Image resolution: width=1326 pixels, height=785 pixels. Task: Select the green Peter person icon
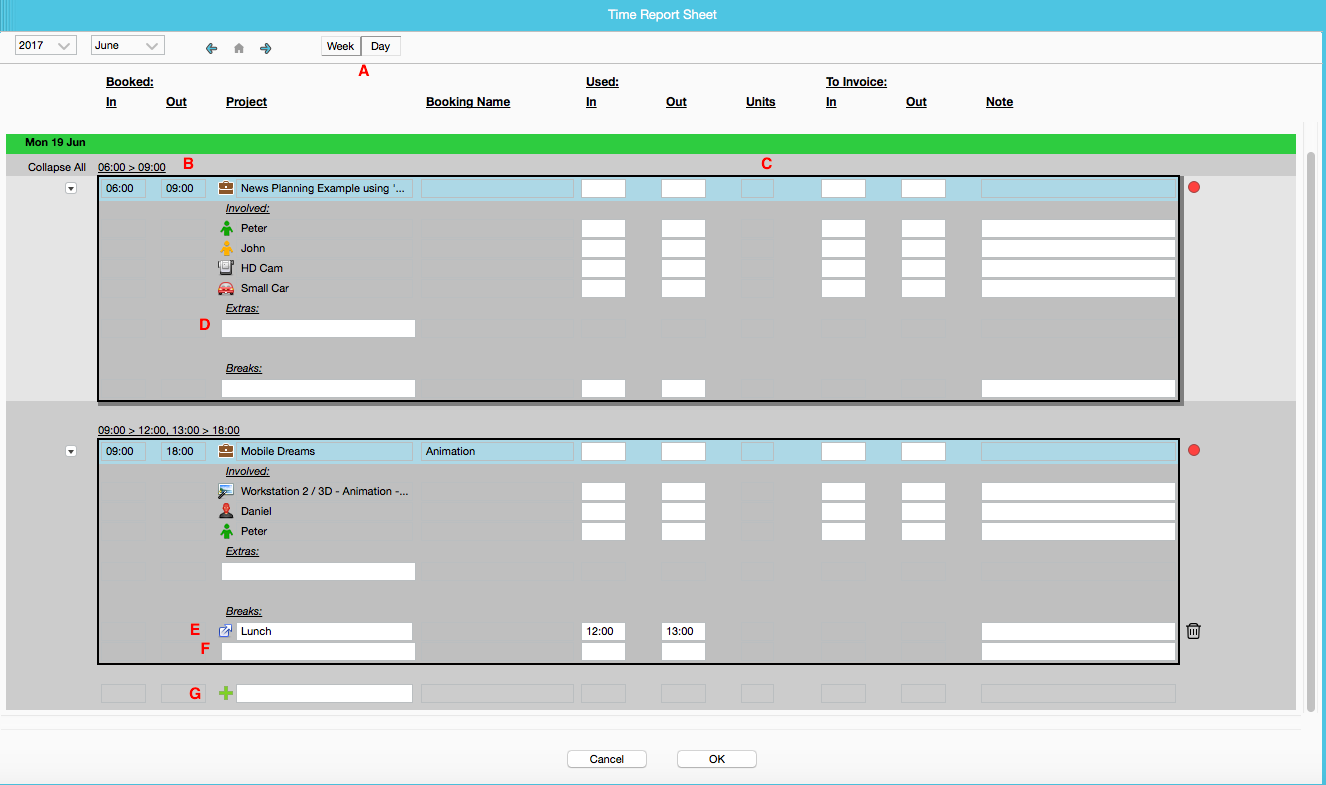pos(227,228)
